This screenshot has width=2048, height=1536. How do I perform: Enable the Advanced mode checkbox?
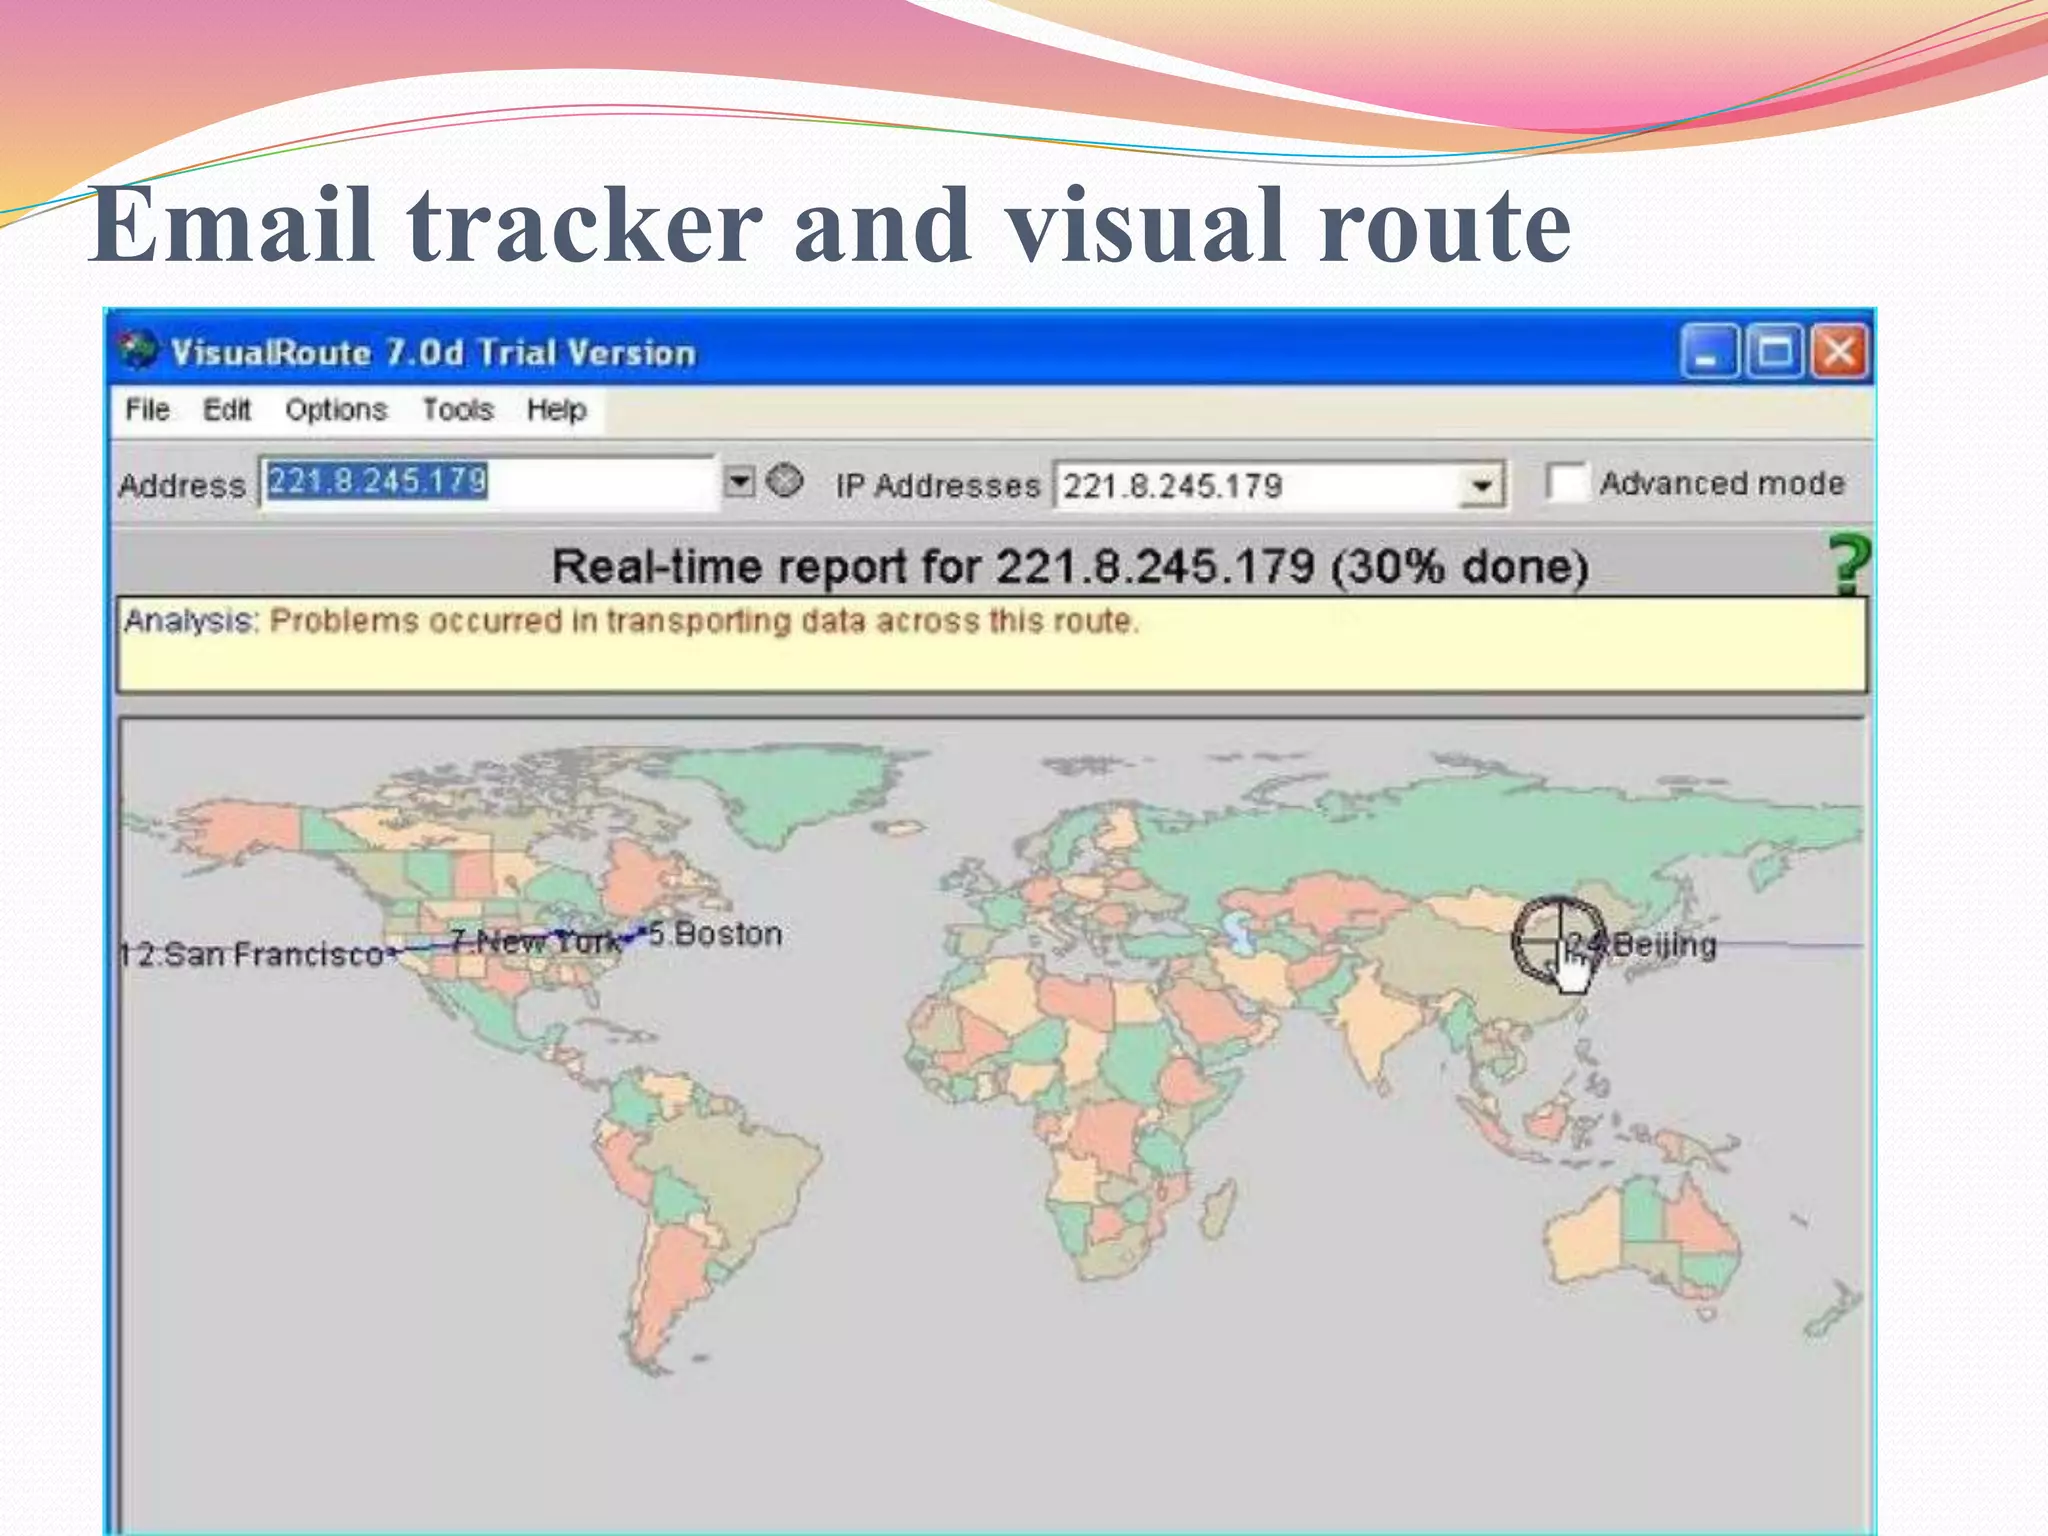[1566, 483]
